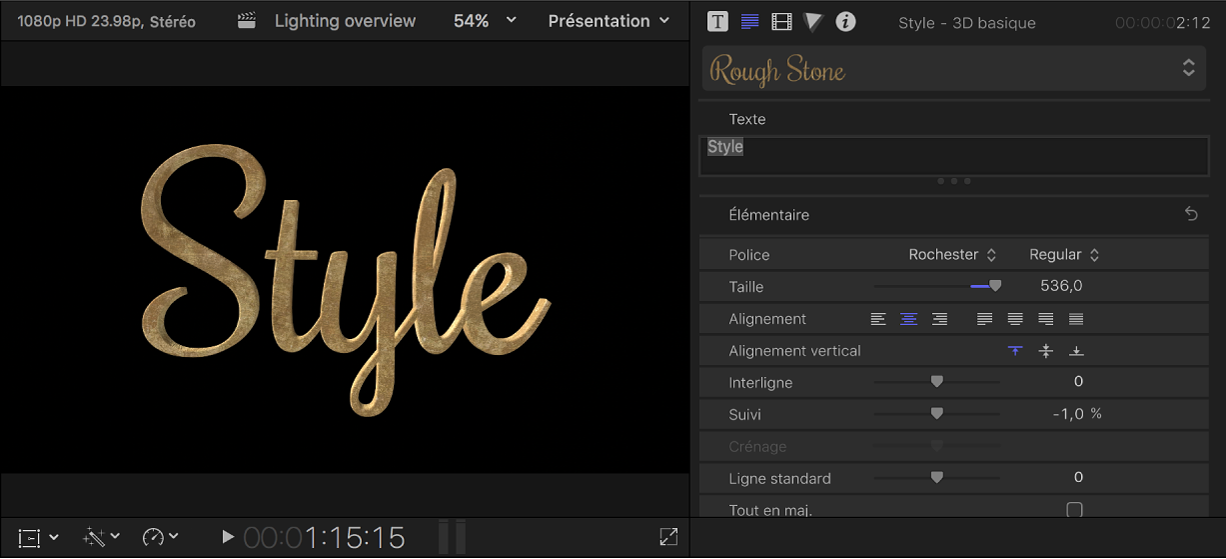Image resolution: width=1226 pixels, height=559 pixels.
Task: Set vertical alignment to bottom
Action: tap(1076, 351)
